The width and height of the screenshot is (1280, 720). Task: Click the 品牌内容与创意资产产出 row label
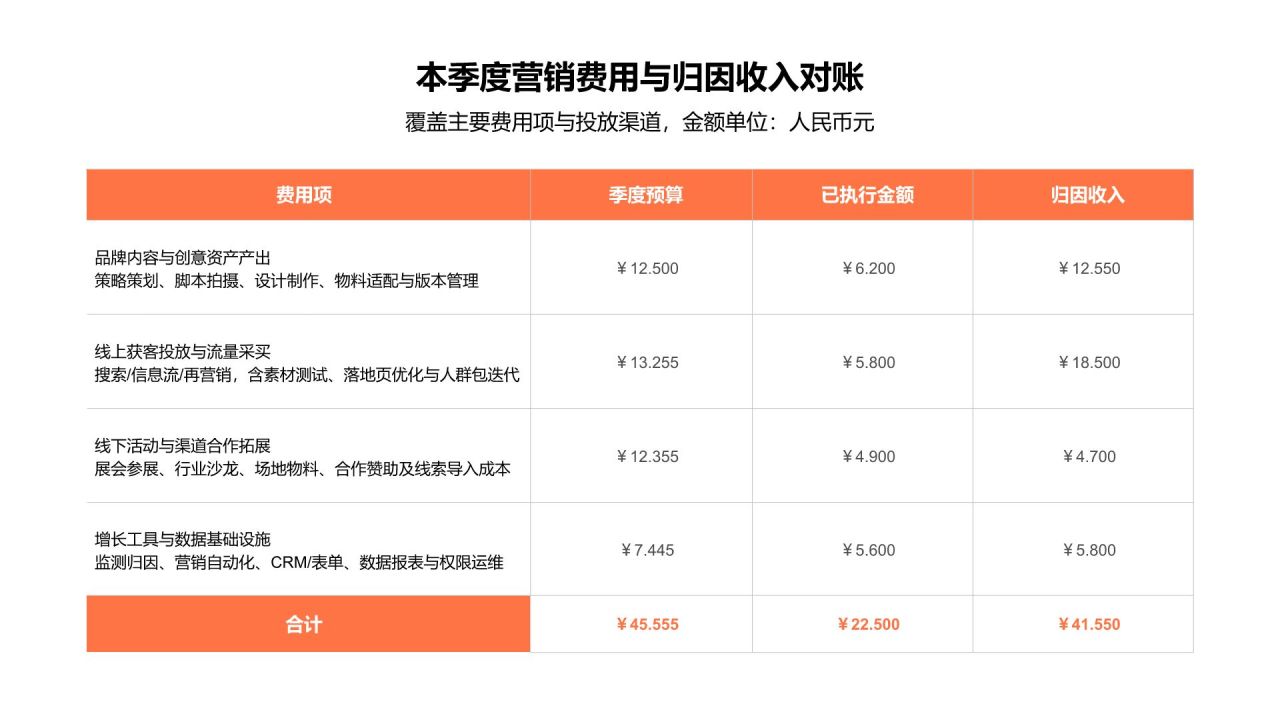click(x=183, y=258)
